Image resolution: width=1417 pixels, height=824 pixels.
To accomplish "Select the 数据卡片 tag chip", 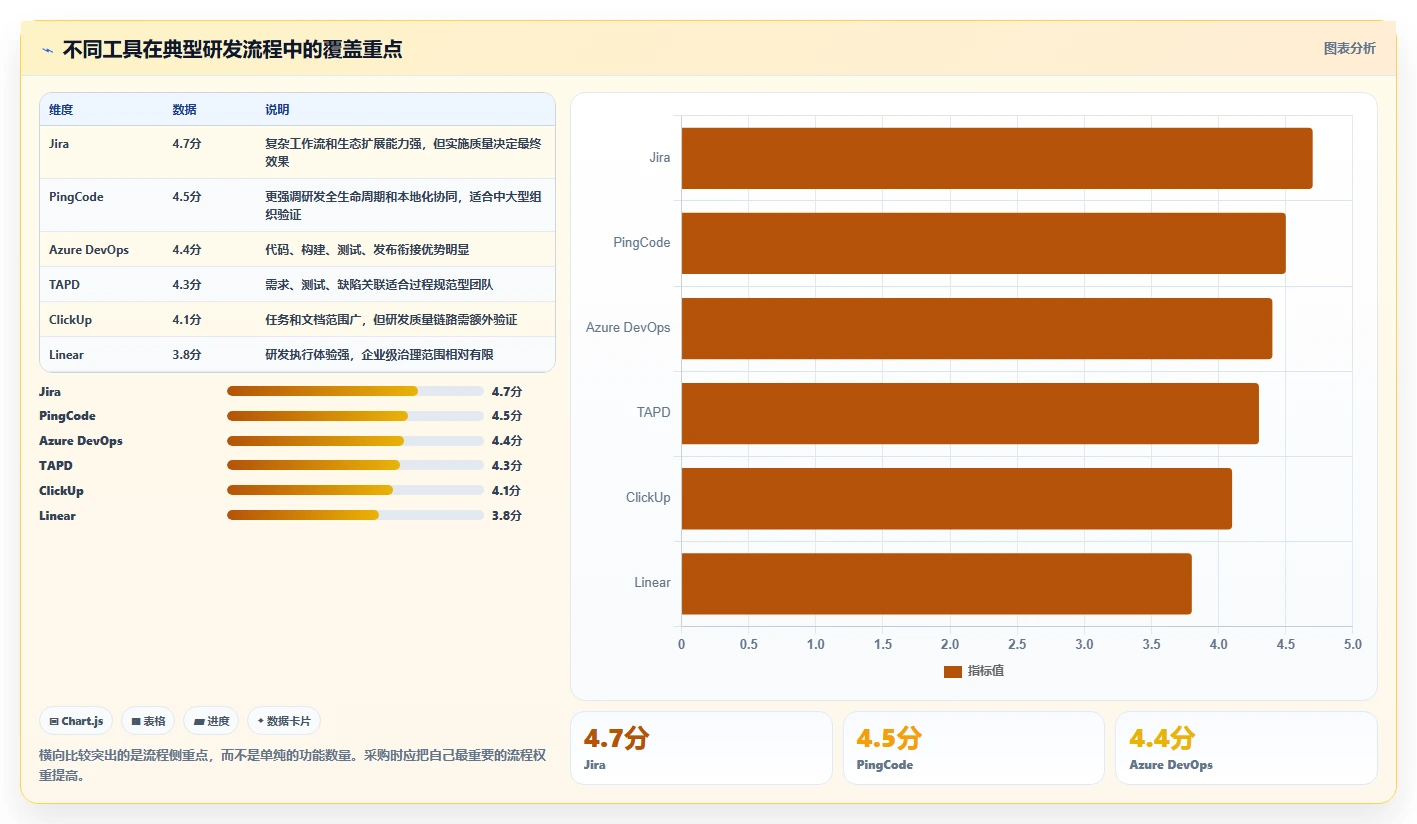I will [284, 721].
